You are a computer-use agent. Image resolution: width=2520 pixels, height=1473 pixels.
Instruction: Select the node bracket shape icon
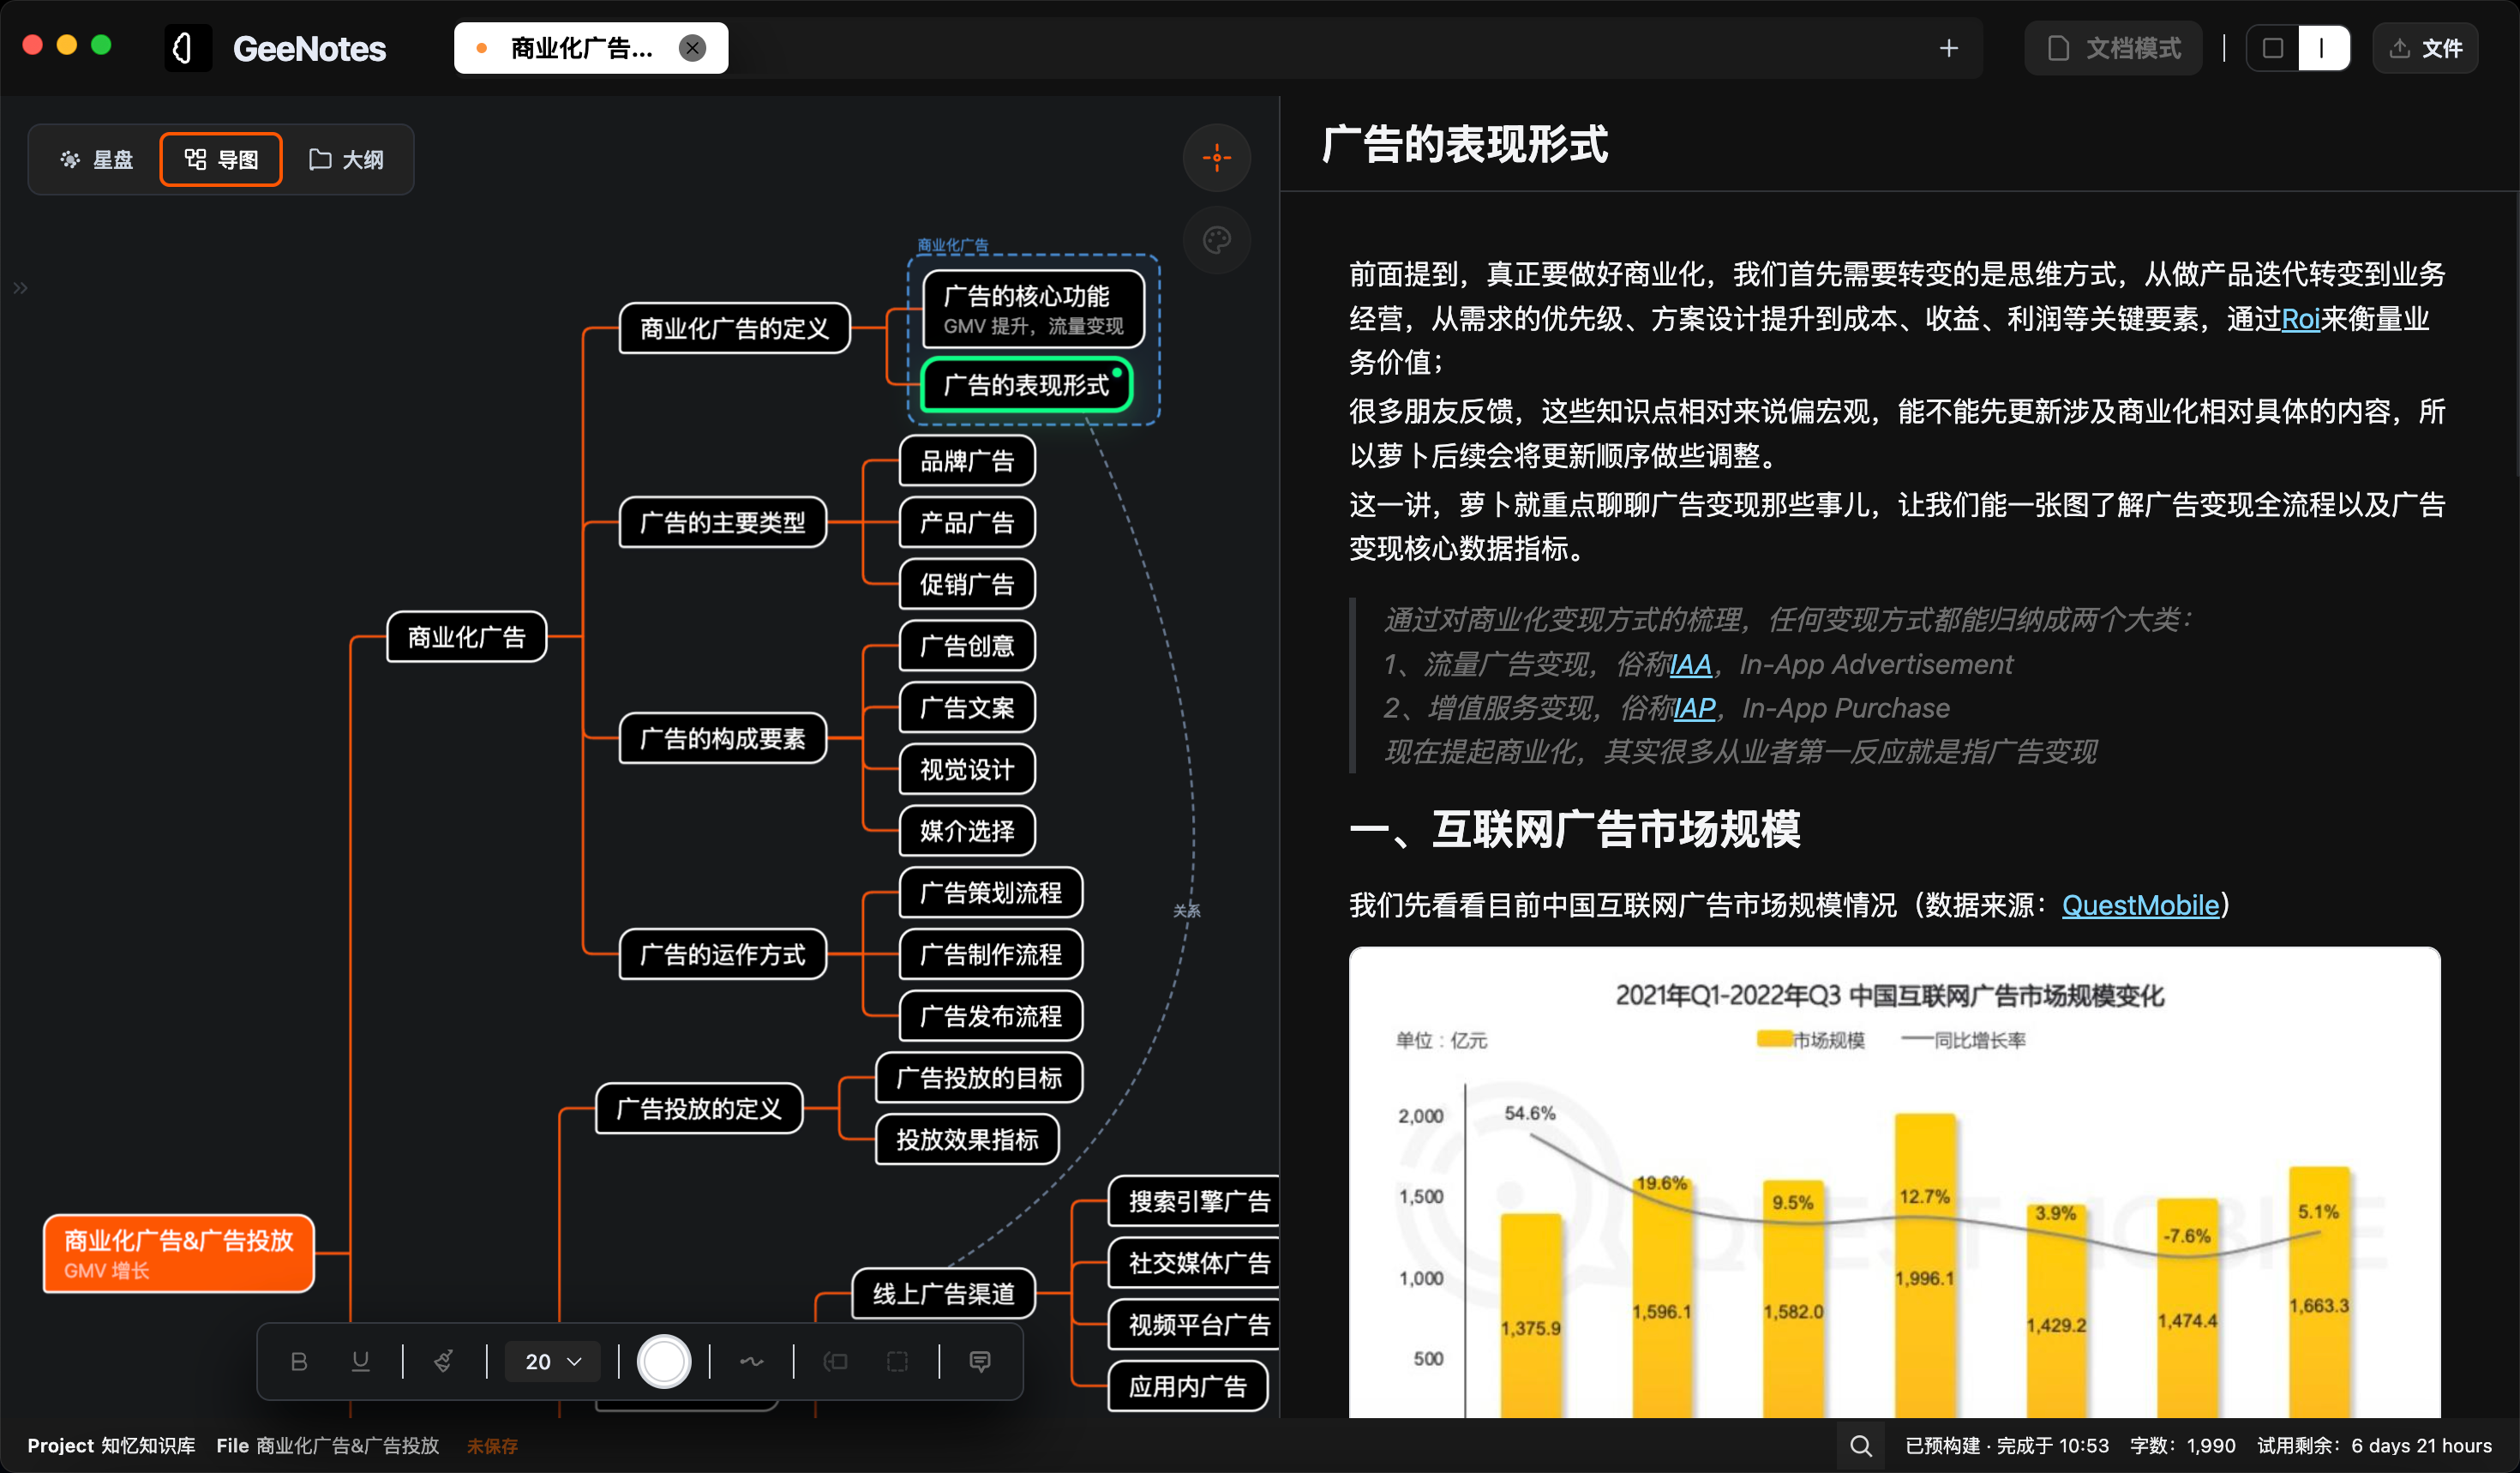tap(834, 1361)
